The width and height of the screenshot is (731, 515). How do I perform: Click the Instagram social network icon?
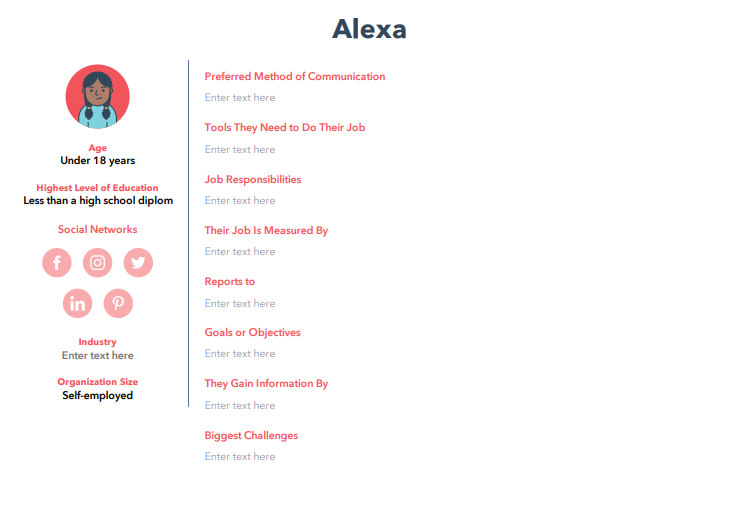coord(97,263)
